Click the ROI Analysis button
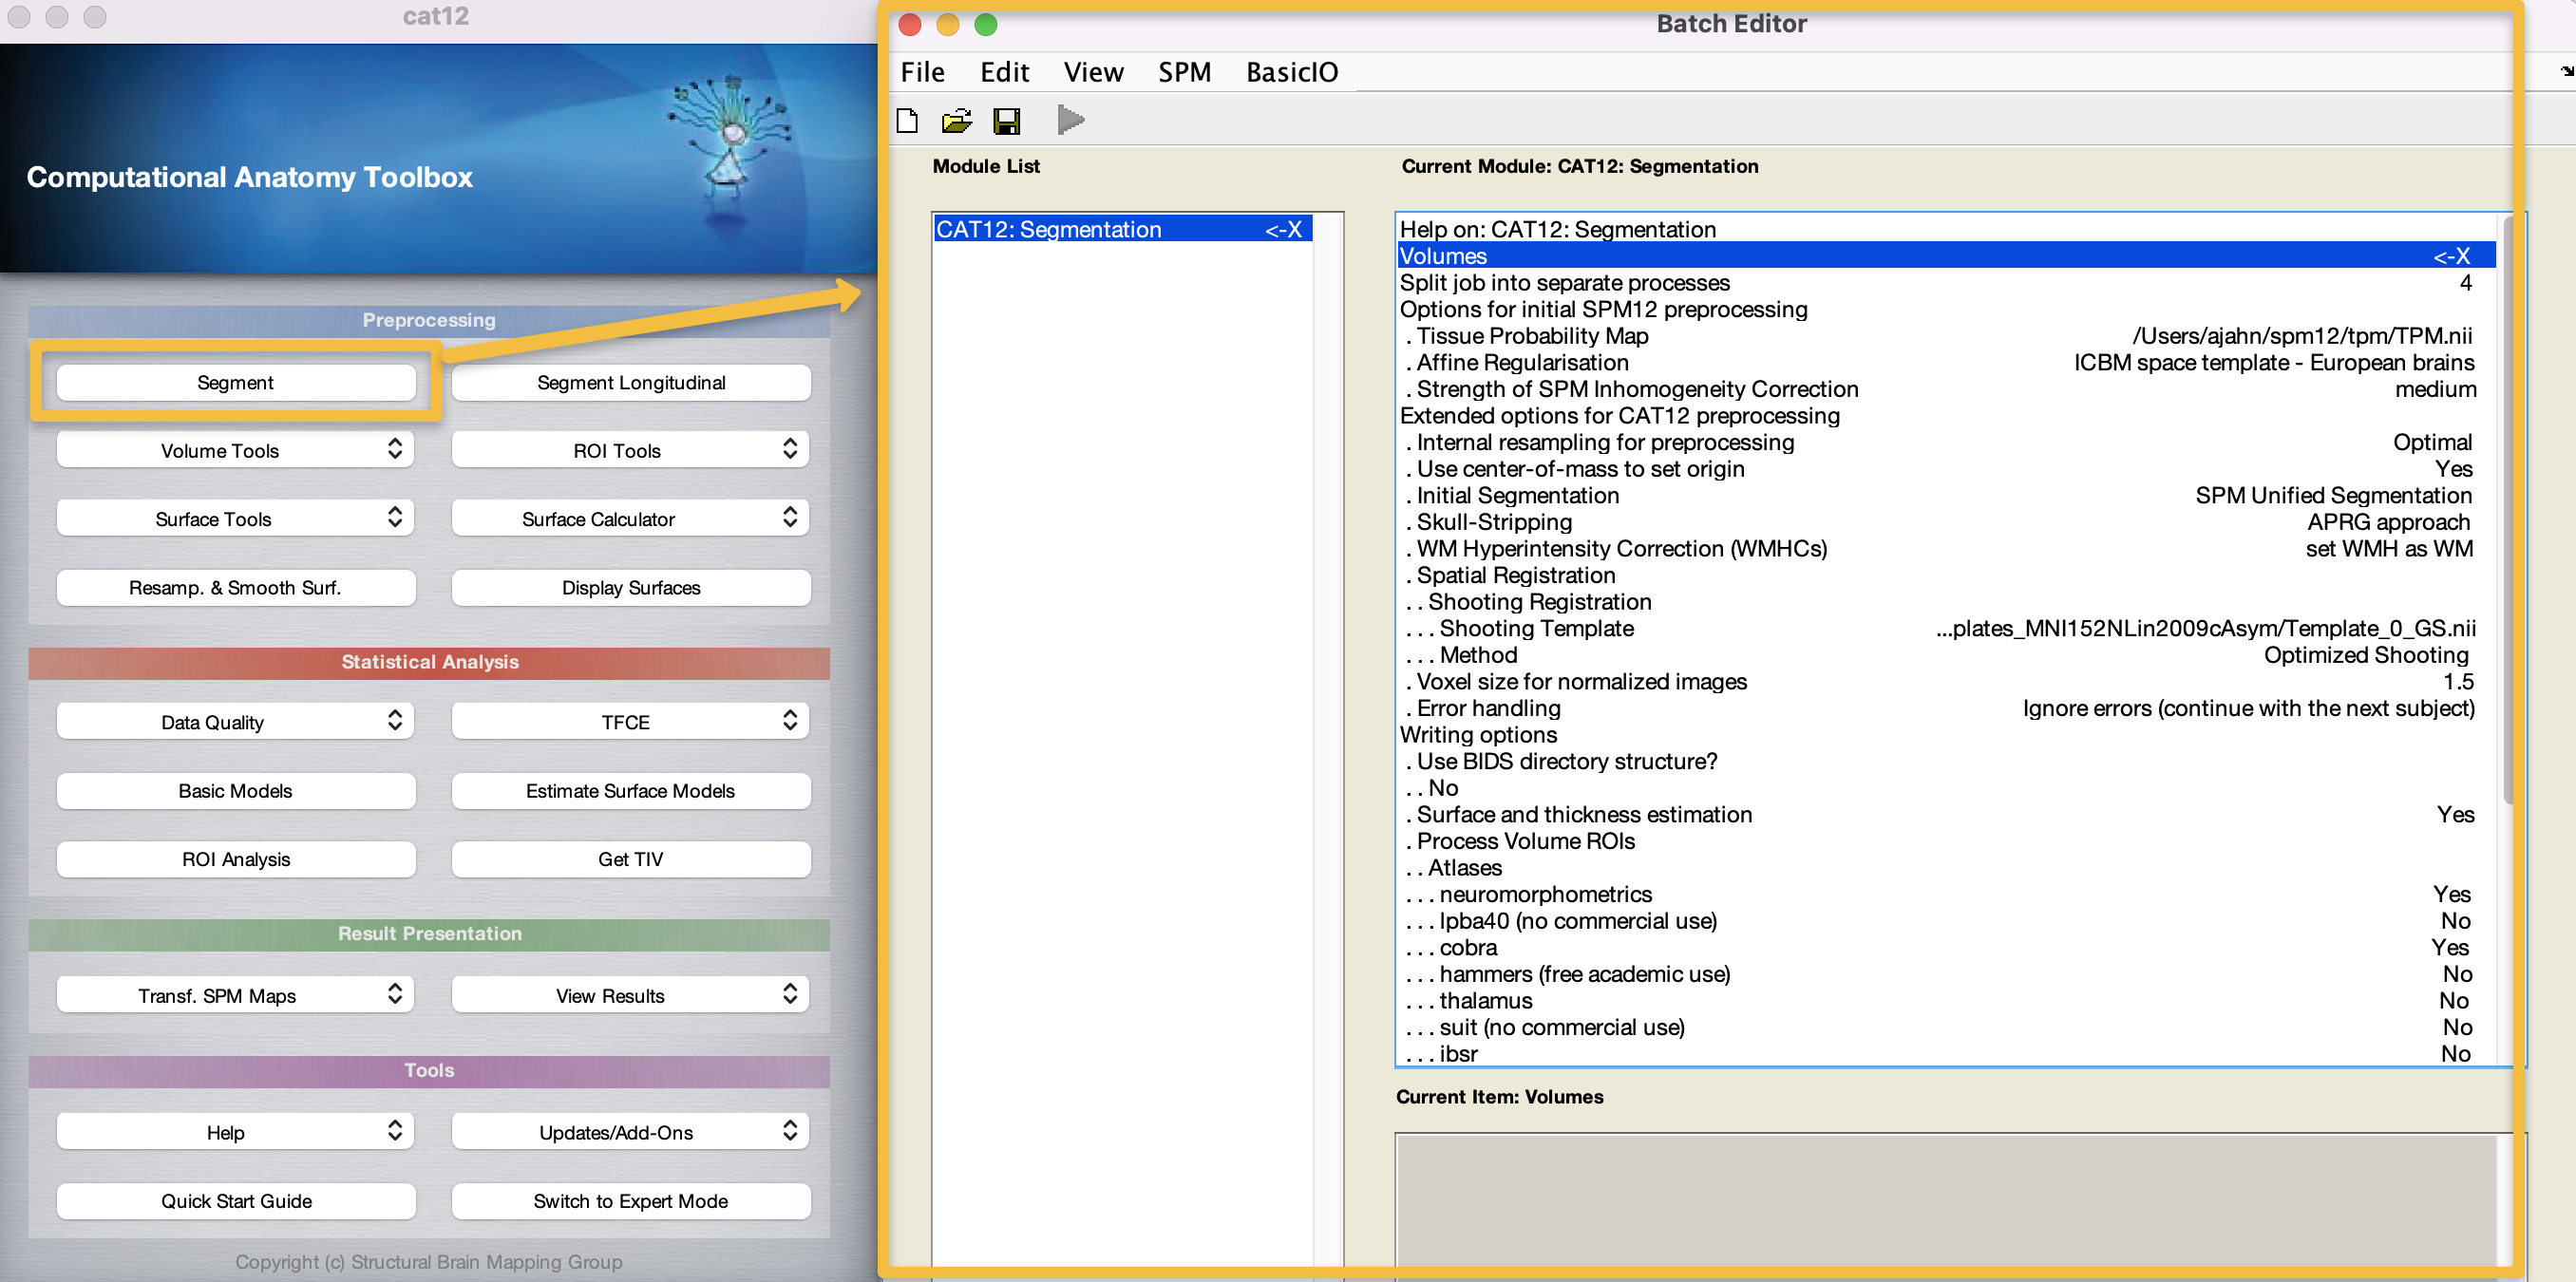The height and width of the screenshot is (1282, 2576). coord(236,858)
